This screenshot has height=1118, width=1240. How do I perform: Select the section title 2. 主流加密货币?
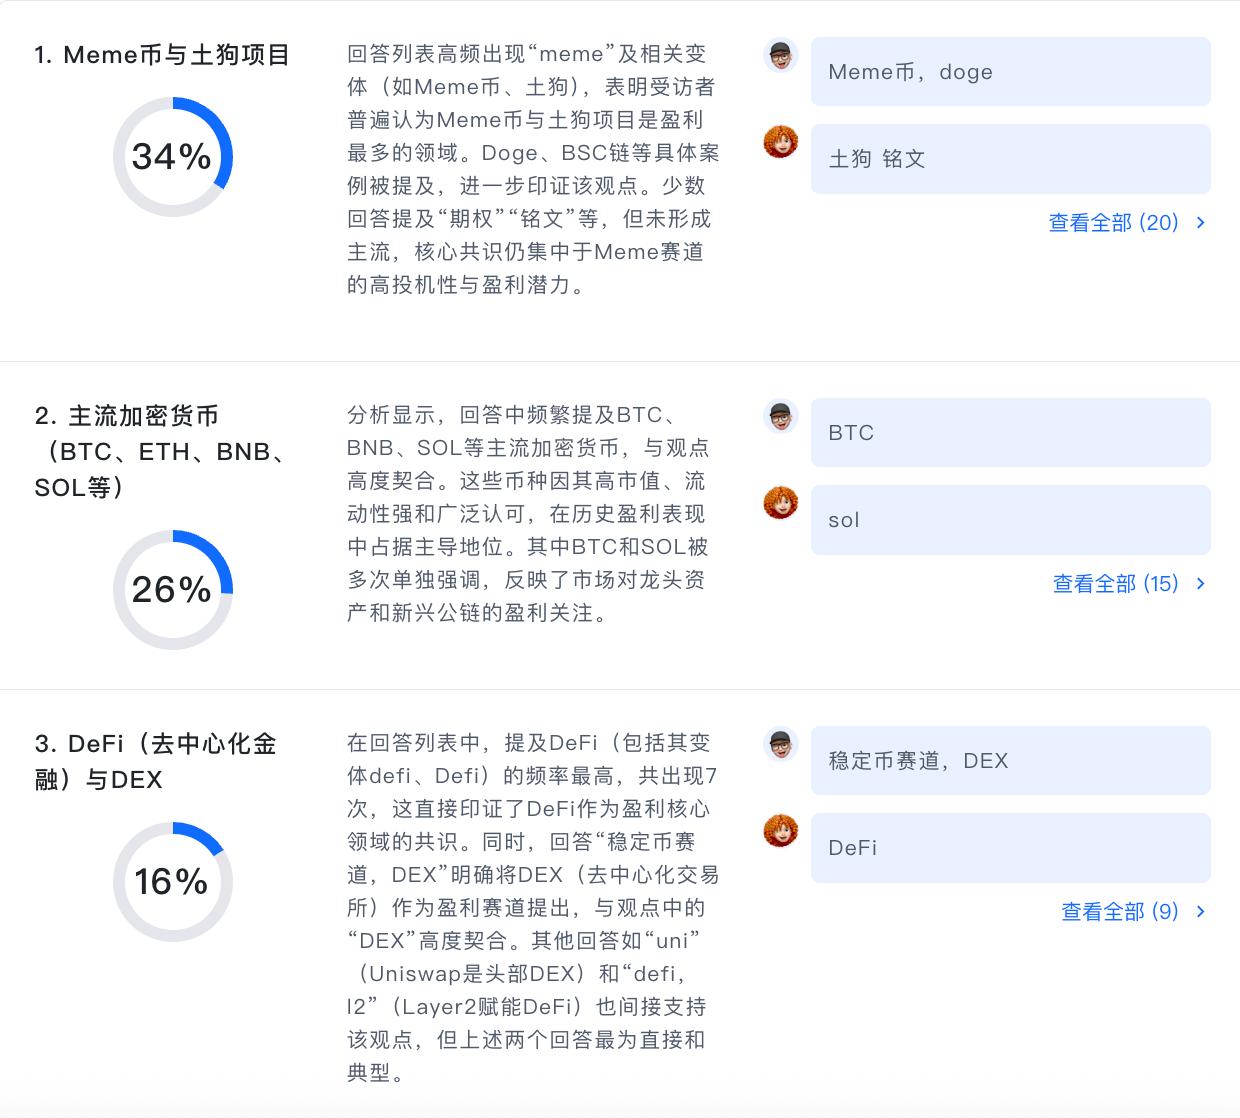click(127, 415)
